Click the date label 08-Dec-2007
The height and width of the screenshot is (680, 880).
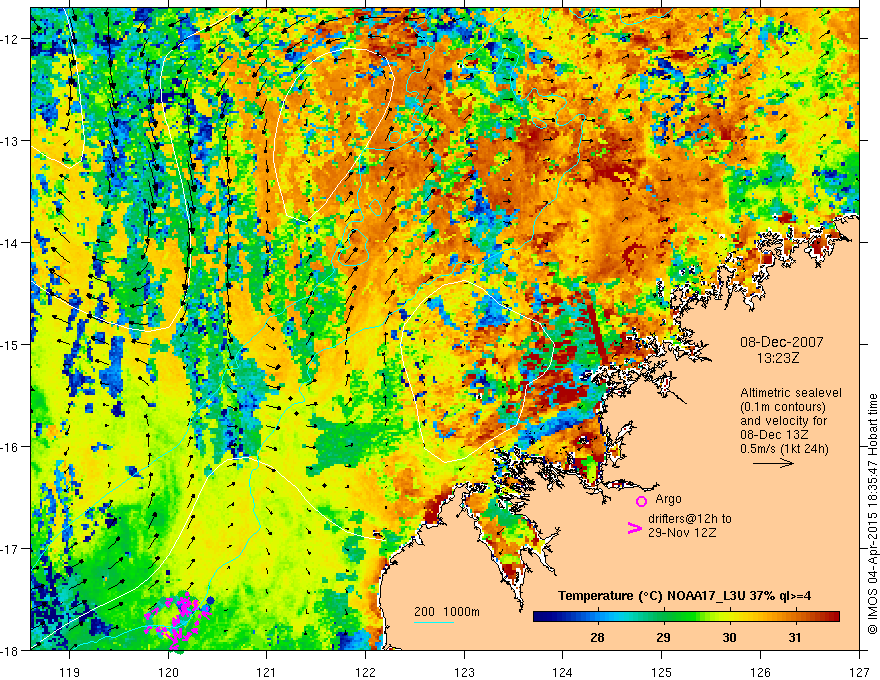(x=781, y=342)
